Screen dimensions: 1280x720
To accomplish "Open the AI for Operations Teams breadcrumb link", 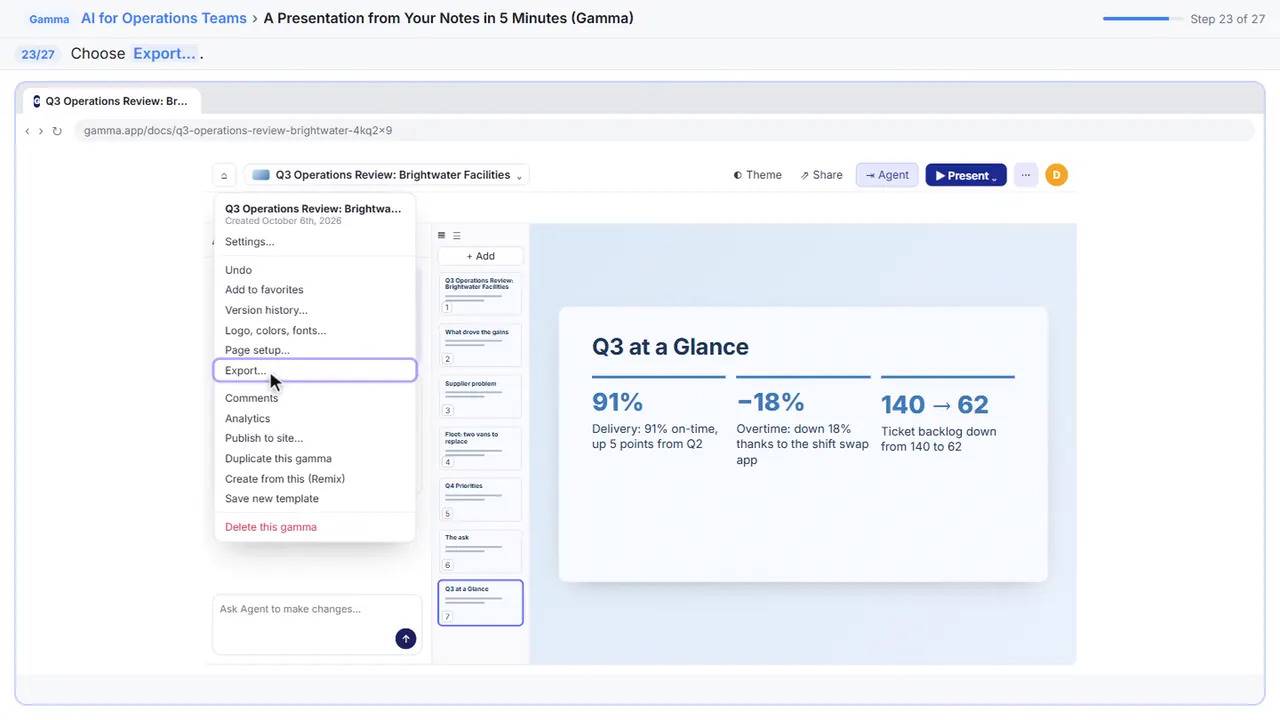I will point(164,18).
